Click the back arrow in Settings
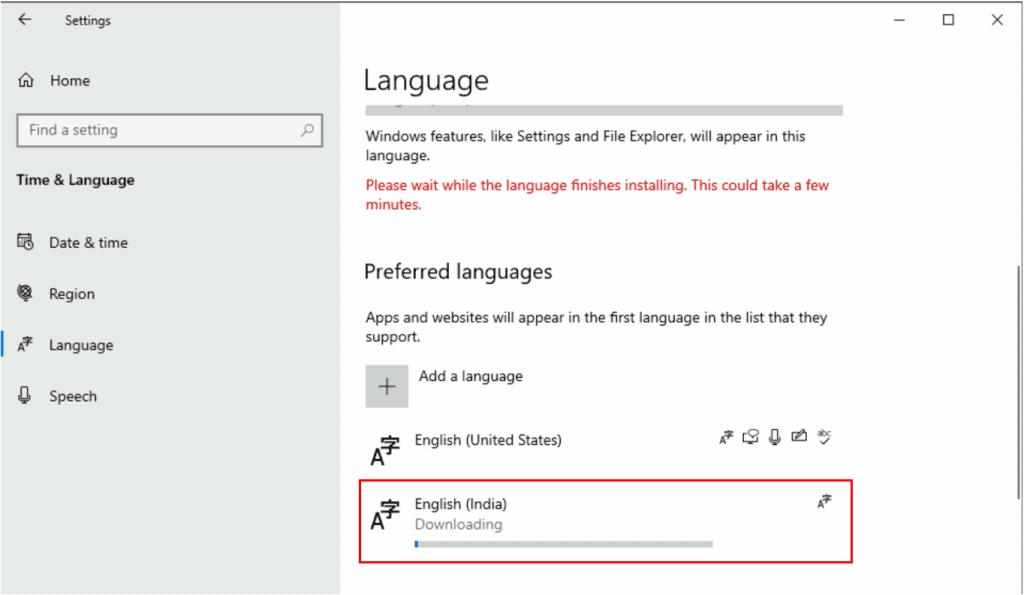This screenshot has width=1024, height=595. 25,20
